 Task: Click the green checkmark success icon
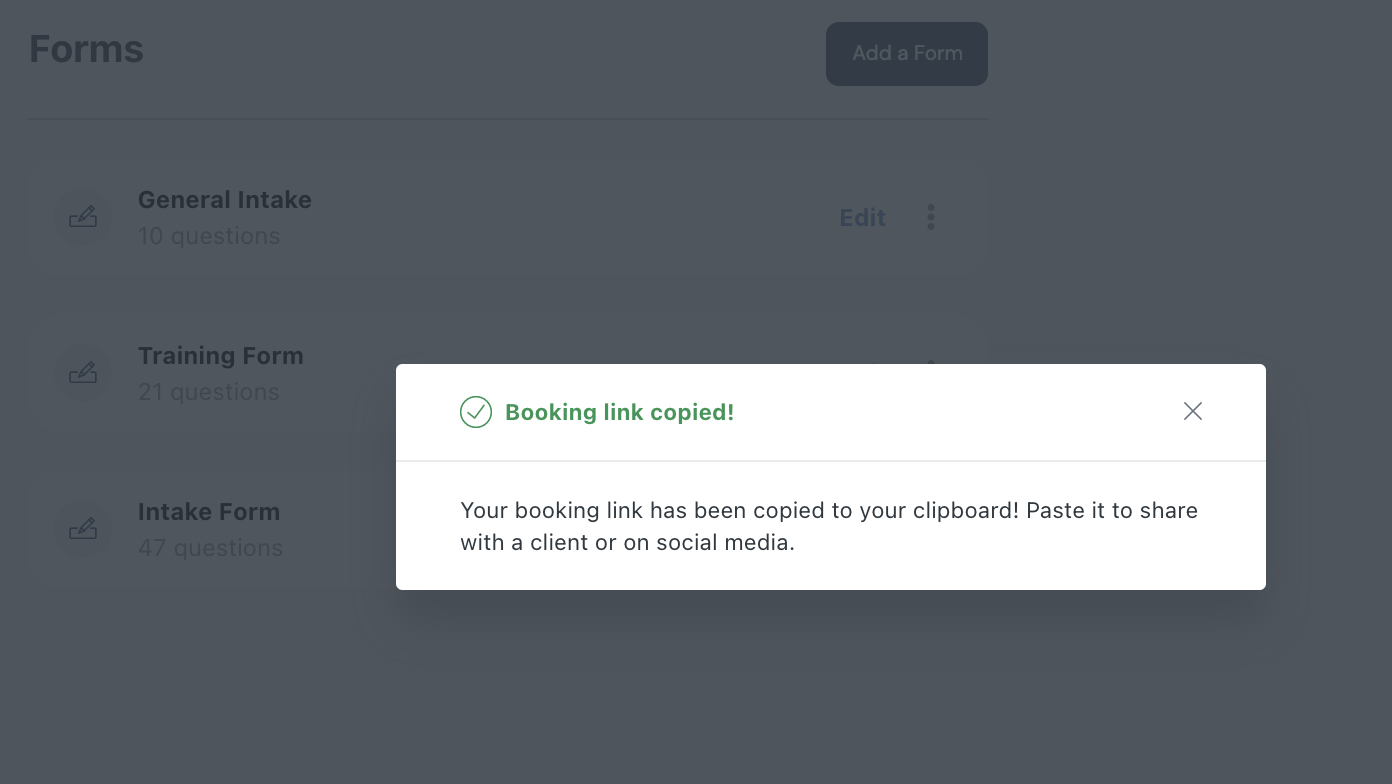click(476, 412)
